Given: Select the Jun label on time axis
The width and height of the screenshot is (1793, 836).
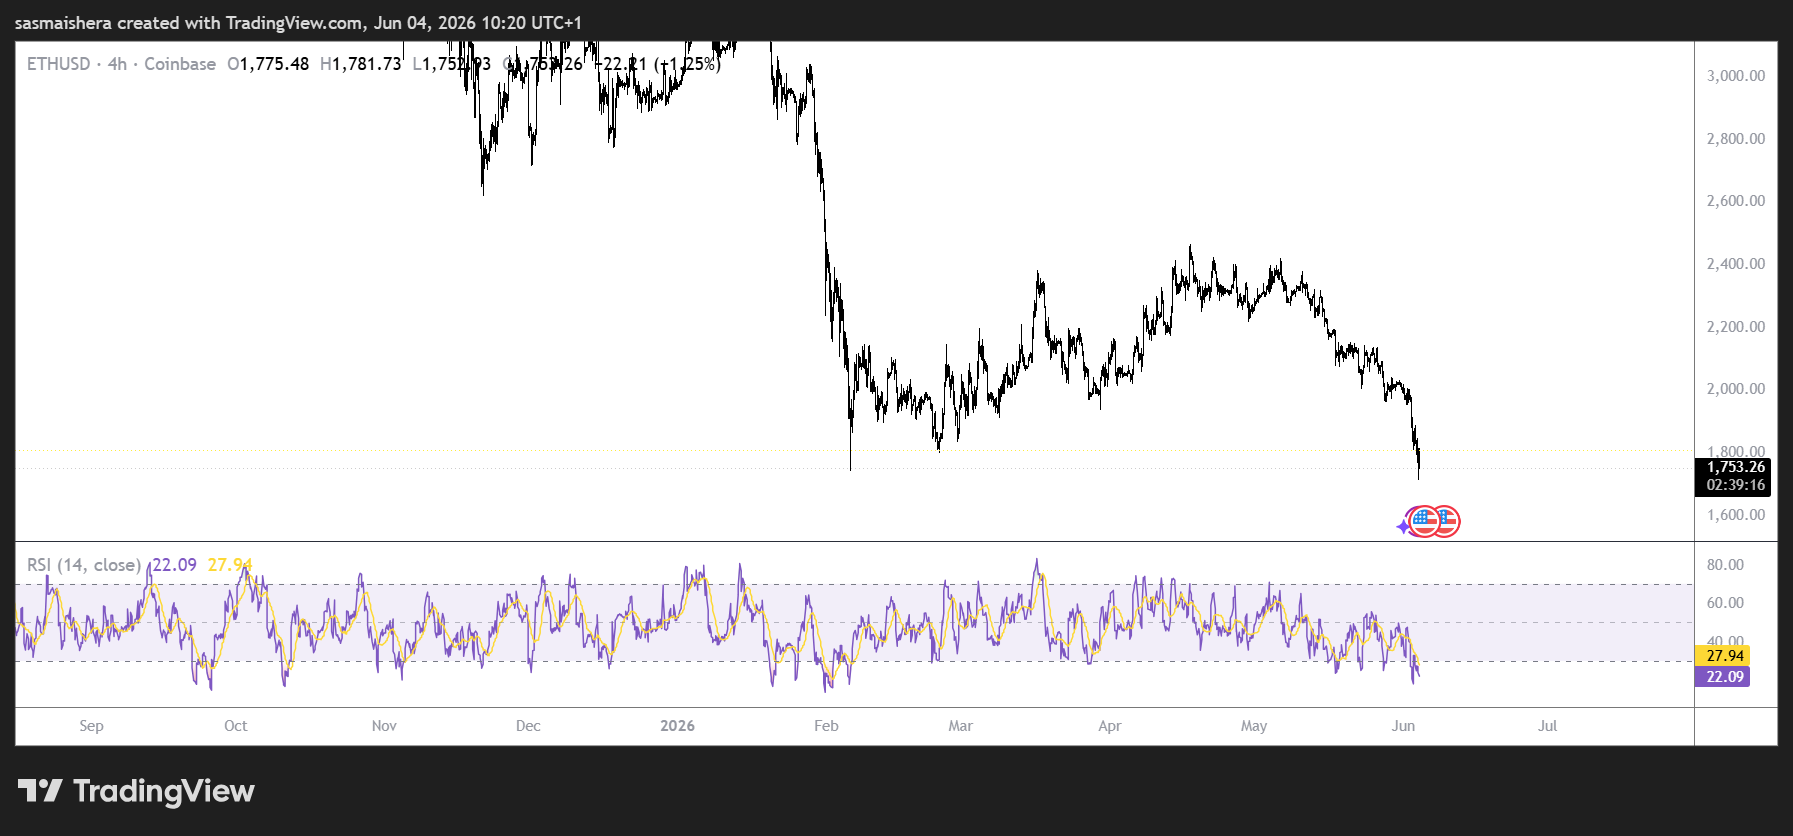Looking at the screenshot, I should pyautogui.click(x=1403, y=726).
